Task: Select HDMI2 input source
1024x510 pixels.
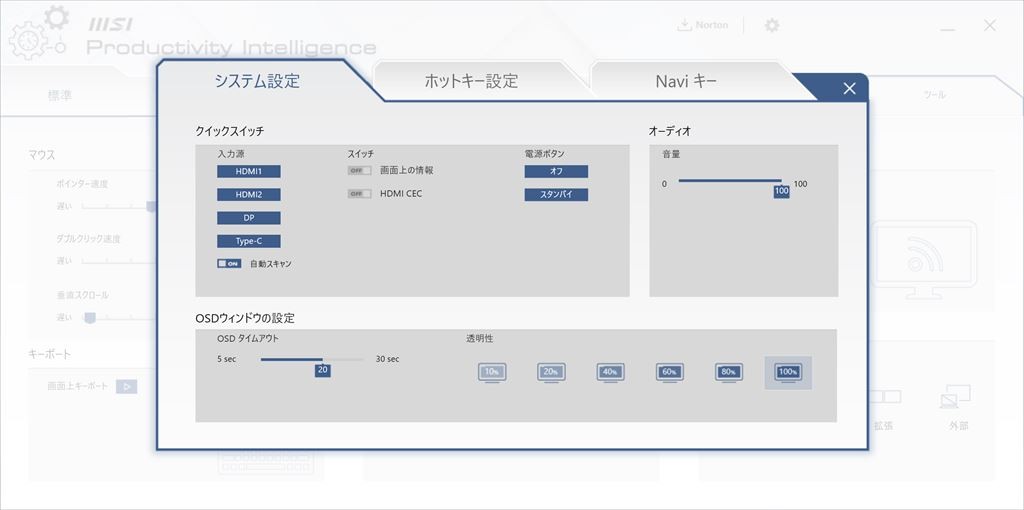Action: [249, 195]
